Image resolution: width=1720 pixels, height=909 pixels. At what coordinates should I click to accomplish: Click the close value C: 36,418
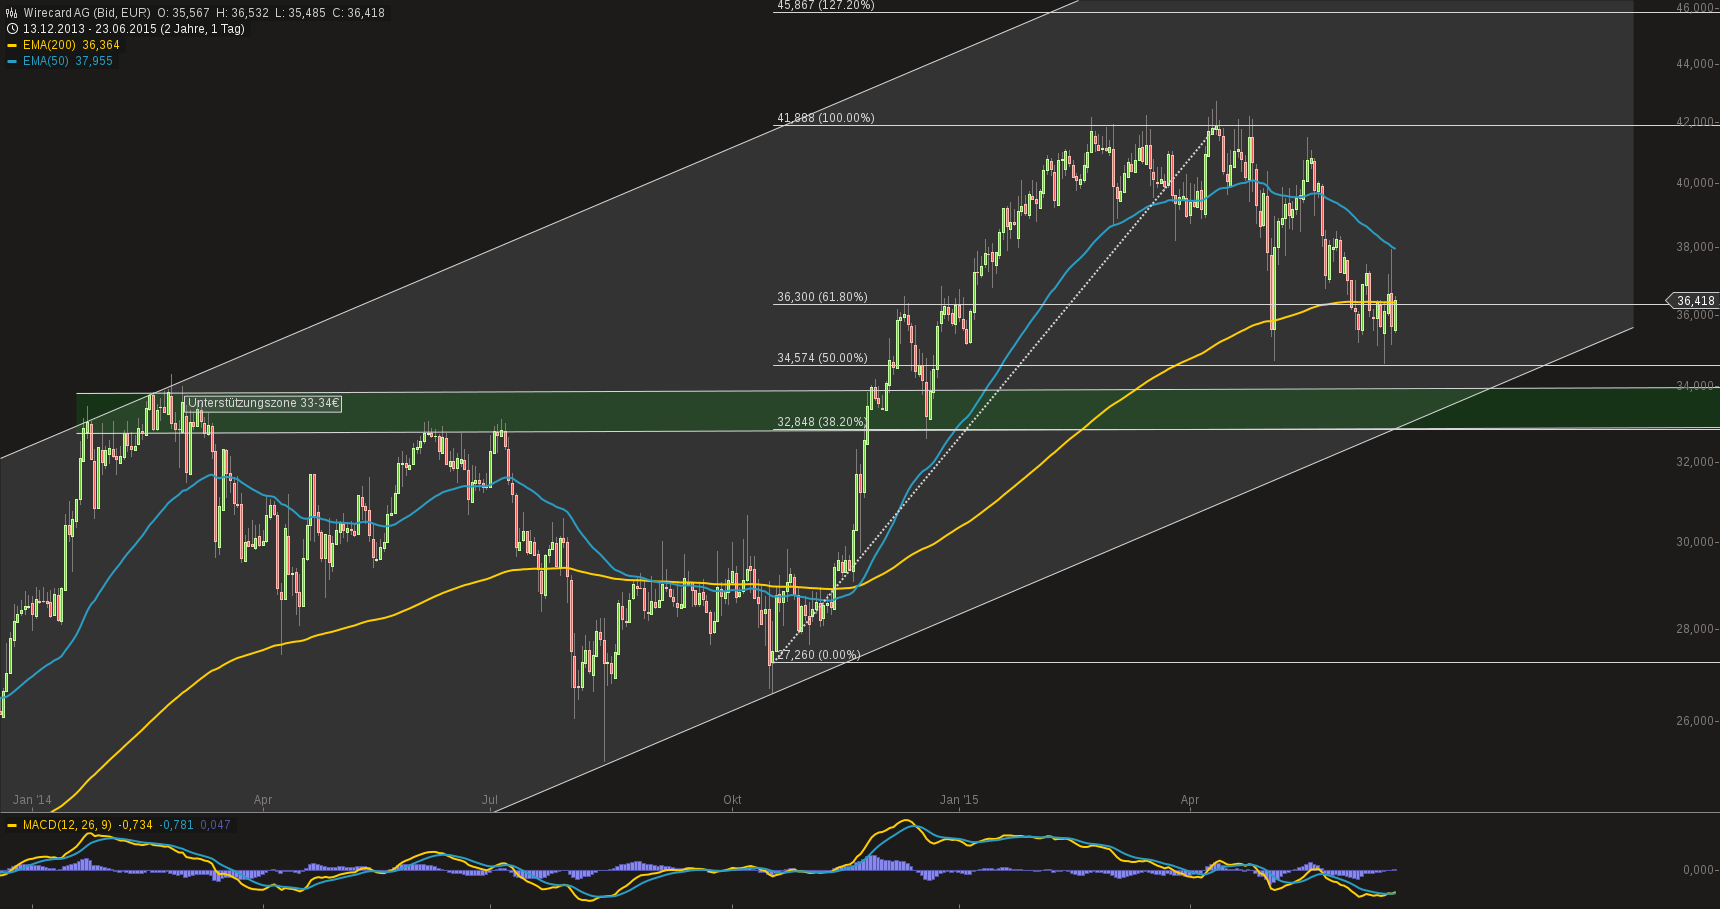point(358,13)
